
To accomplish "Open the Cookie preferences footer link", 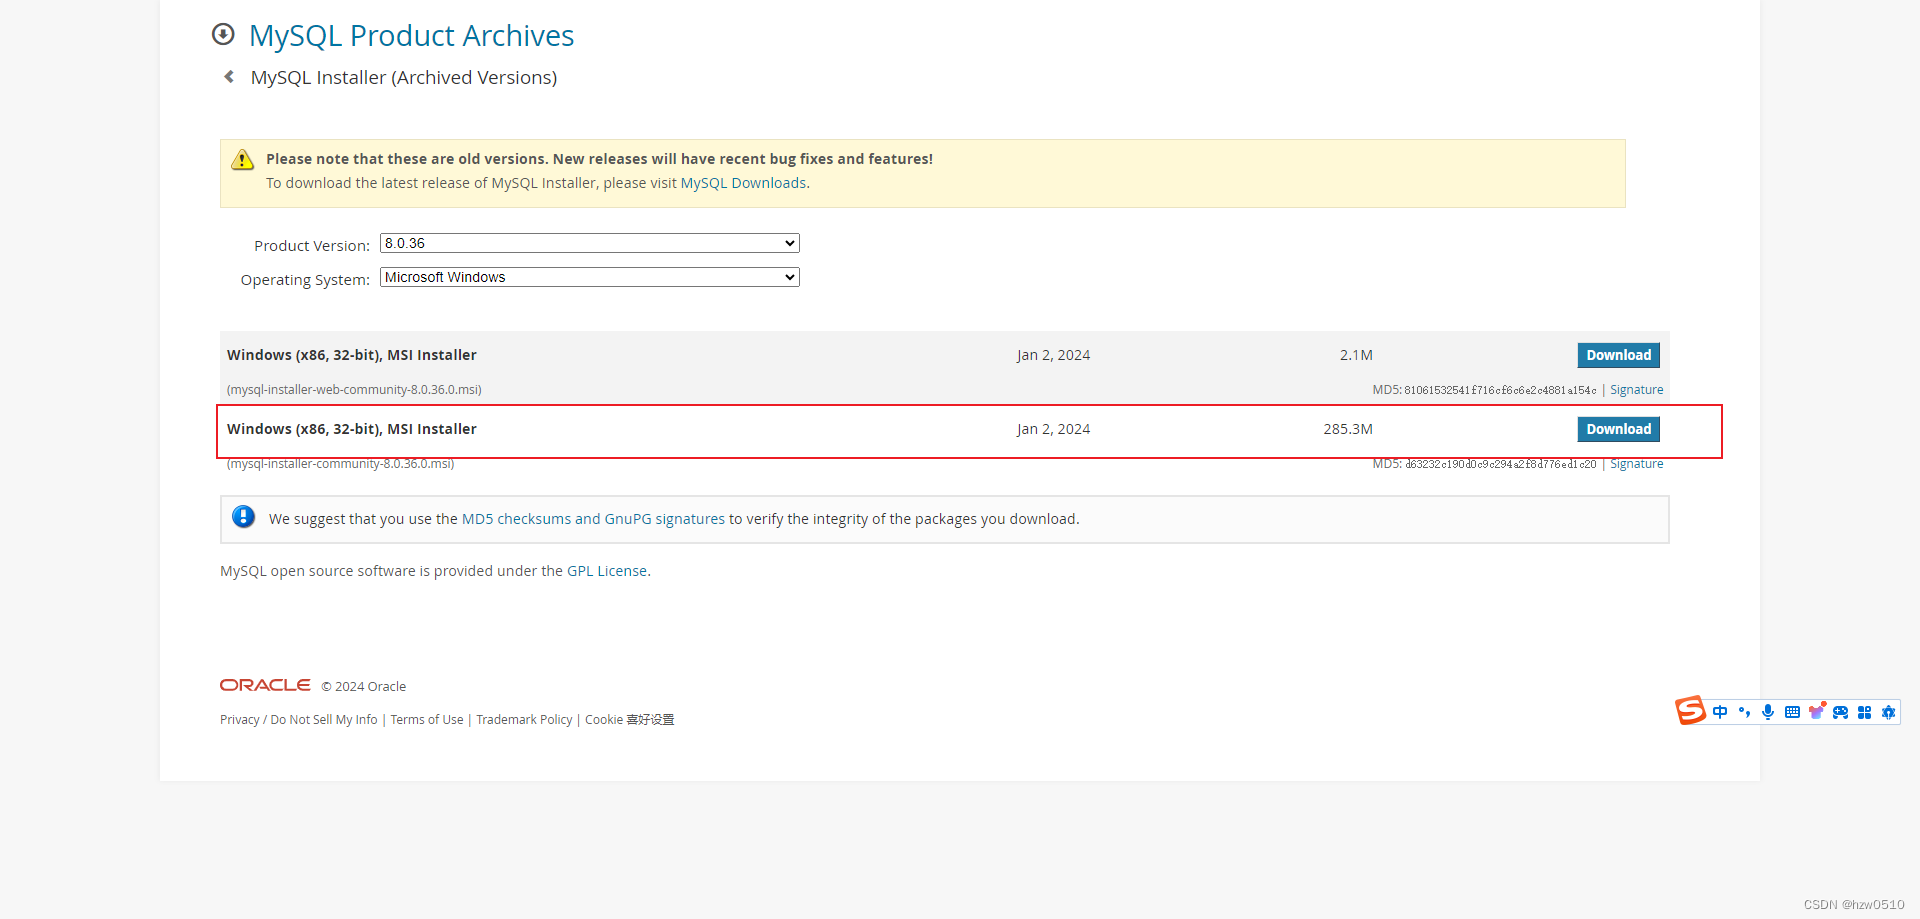I will 630,720.
